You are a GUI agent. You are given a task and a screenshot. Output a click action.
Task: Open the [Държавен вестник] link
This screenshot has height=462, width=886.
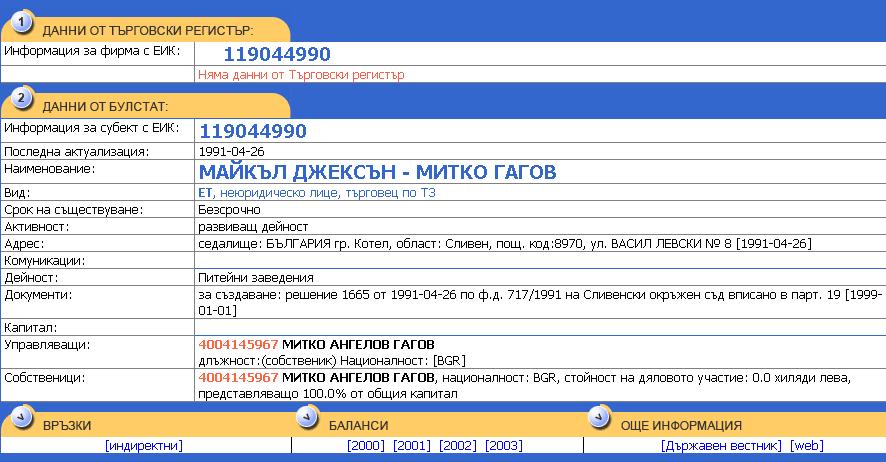(x=721, y=446)
